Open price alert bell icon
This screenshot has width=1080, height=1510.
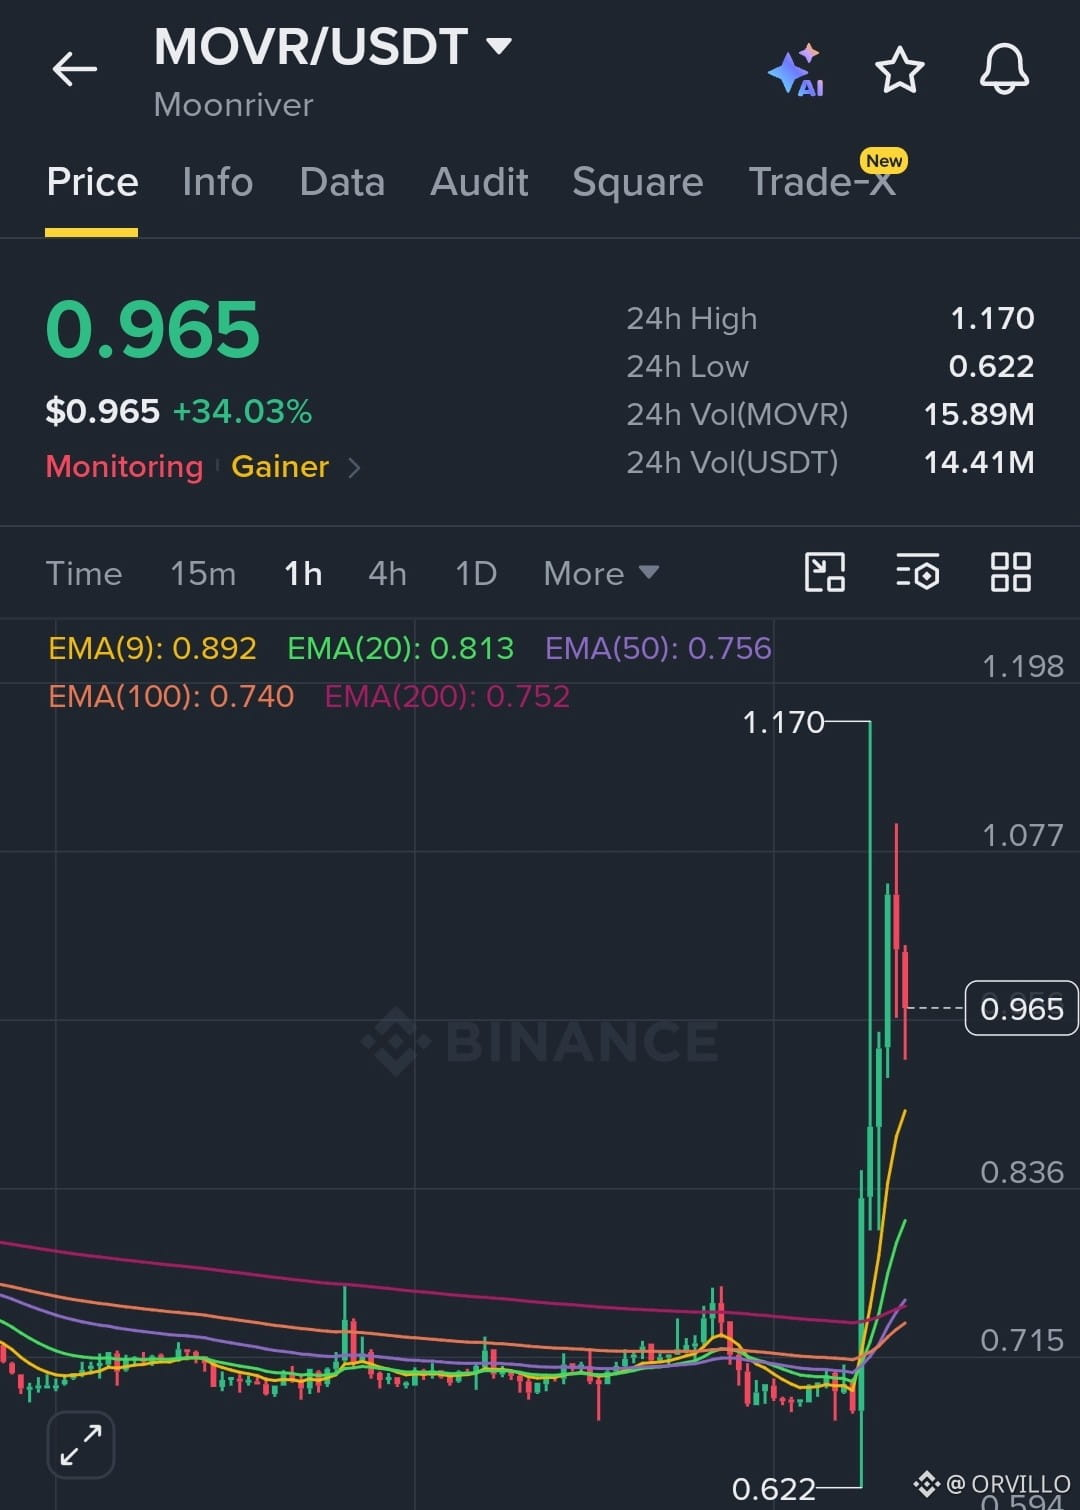pos(1004,69)
